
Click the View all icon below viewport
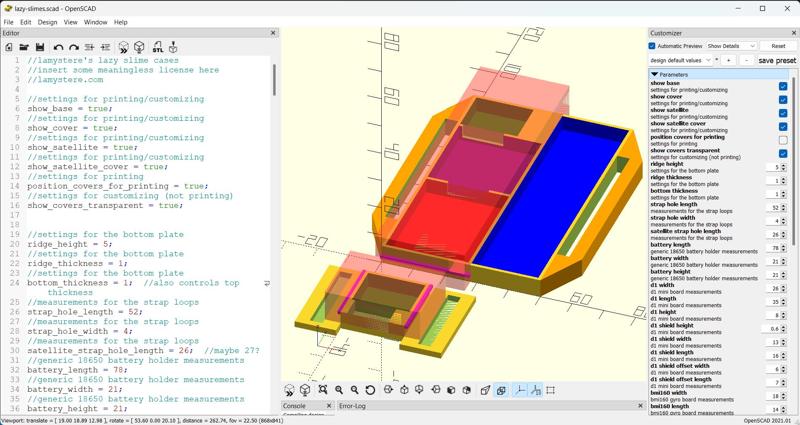pyautogui.click(x=322, y=390)
